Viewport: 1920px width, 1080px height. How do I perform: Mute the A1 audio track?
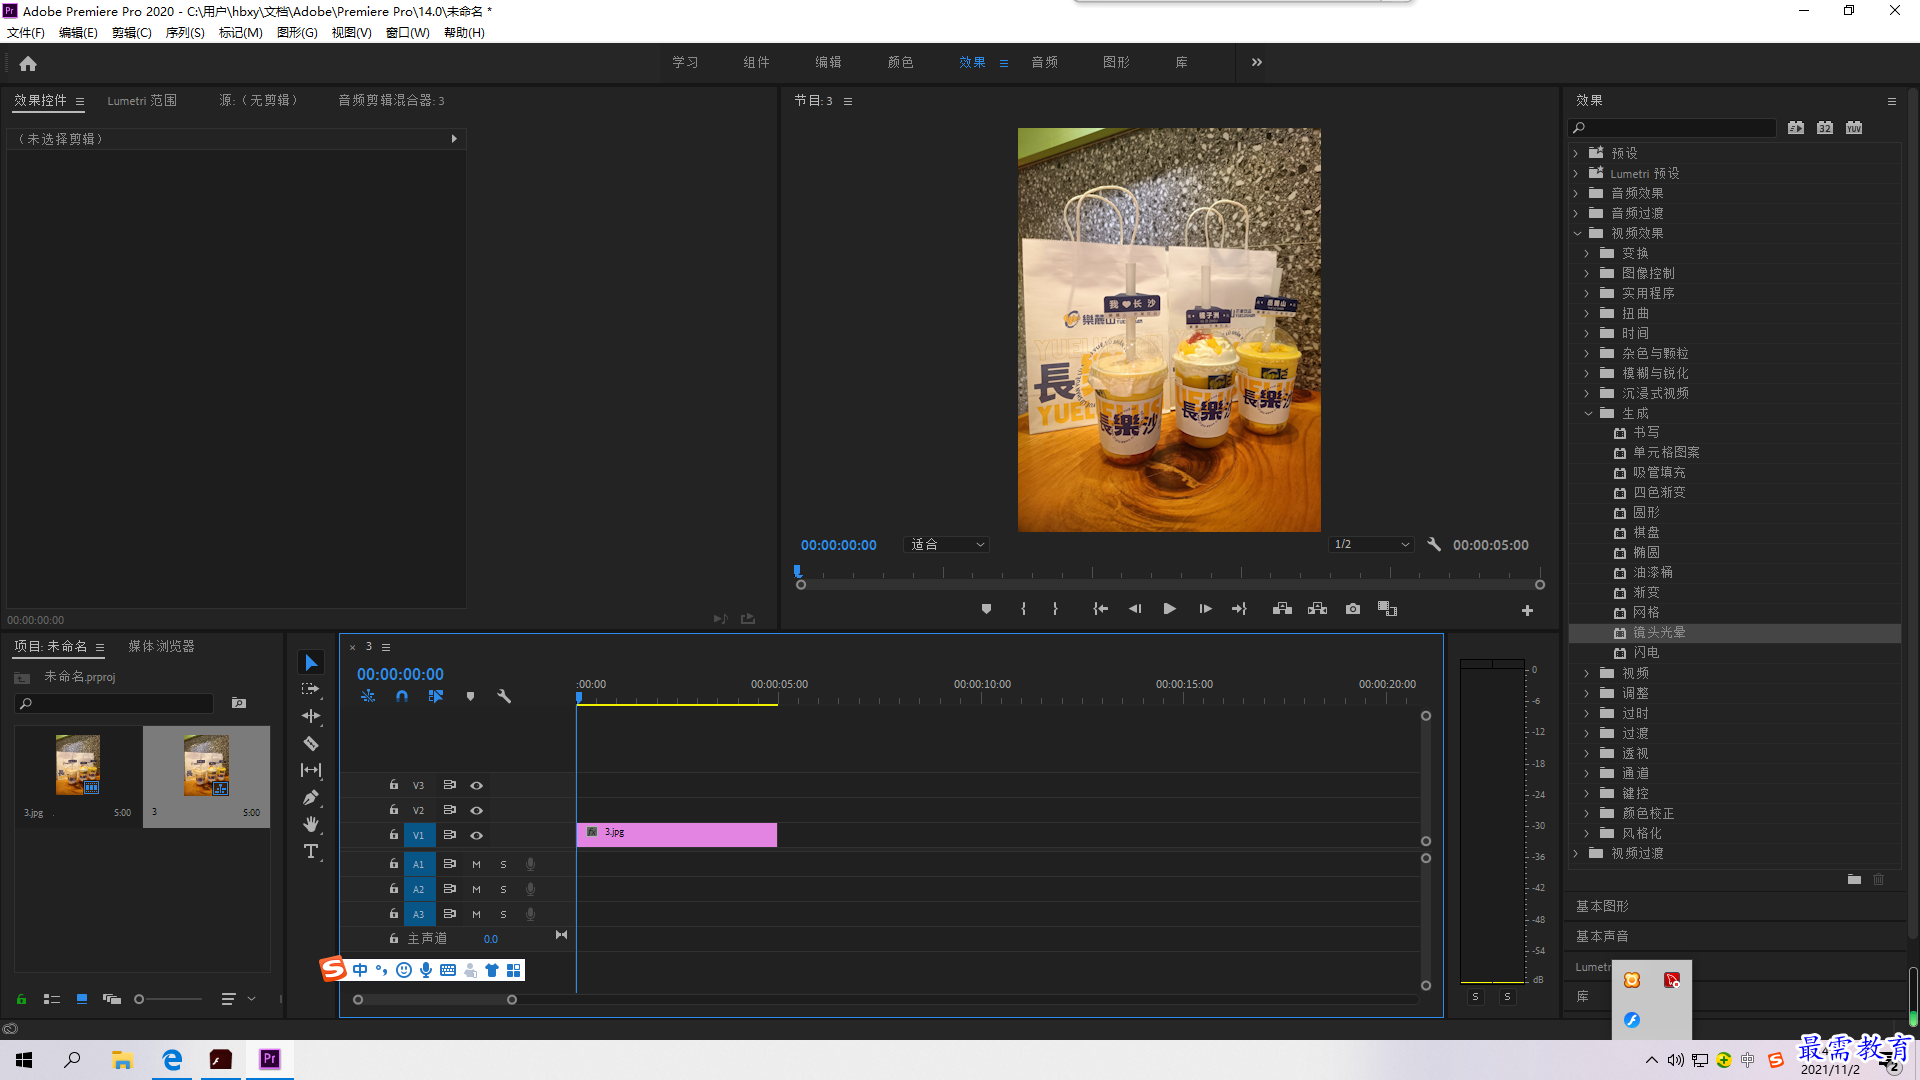click(476, 865)
